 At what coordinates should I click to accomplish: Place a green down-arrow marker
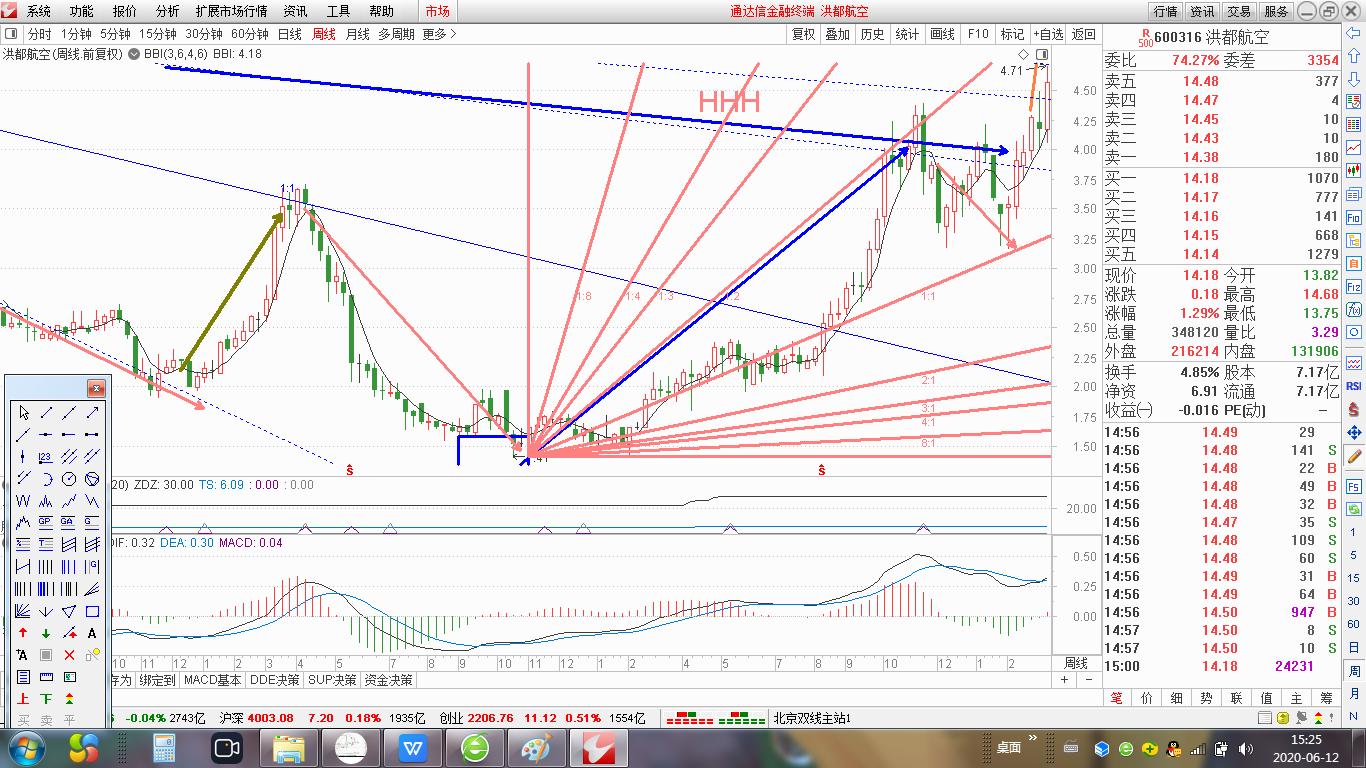pyautogui.click(x=46, y=633)
